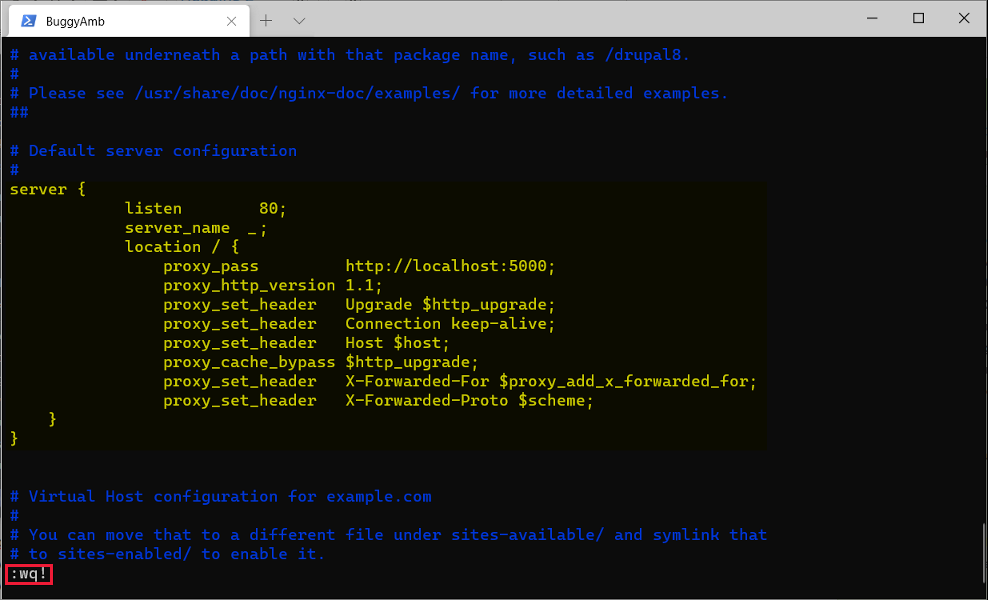This screenshot has height=600, width=988.
Task: Click the proxy_cache_bypass directive
Action: click(249, 362)
